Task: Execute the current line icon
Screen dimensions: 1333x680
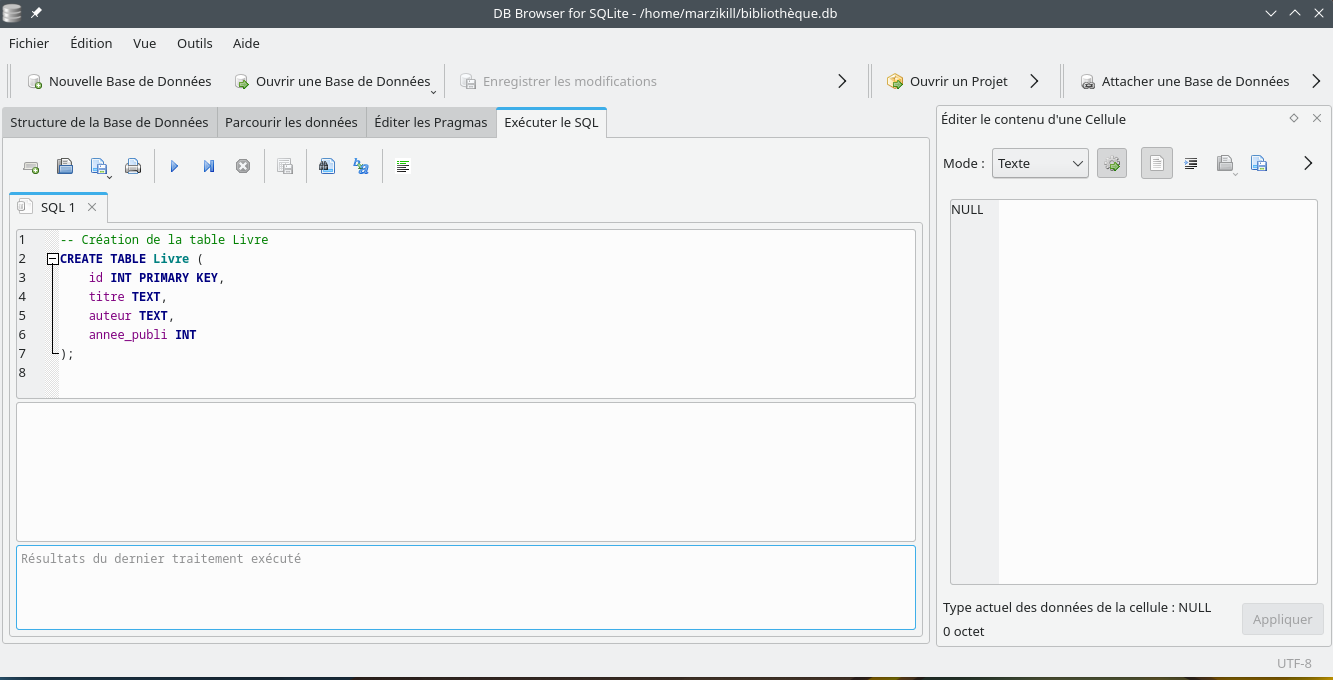Action: point(209,167)
